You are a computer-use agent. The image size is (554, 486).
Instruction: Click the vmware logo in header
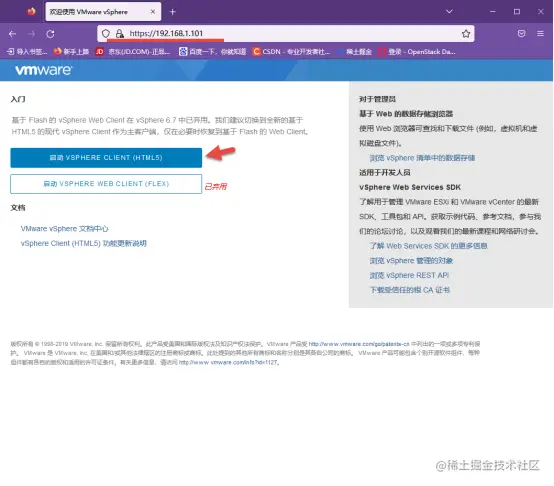click(43, 70)
